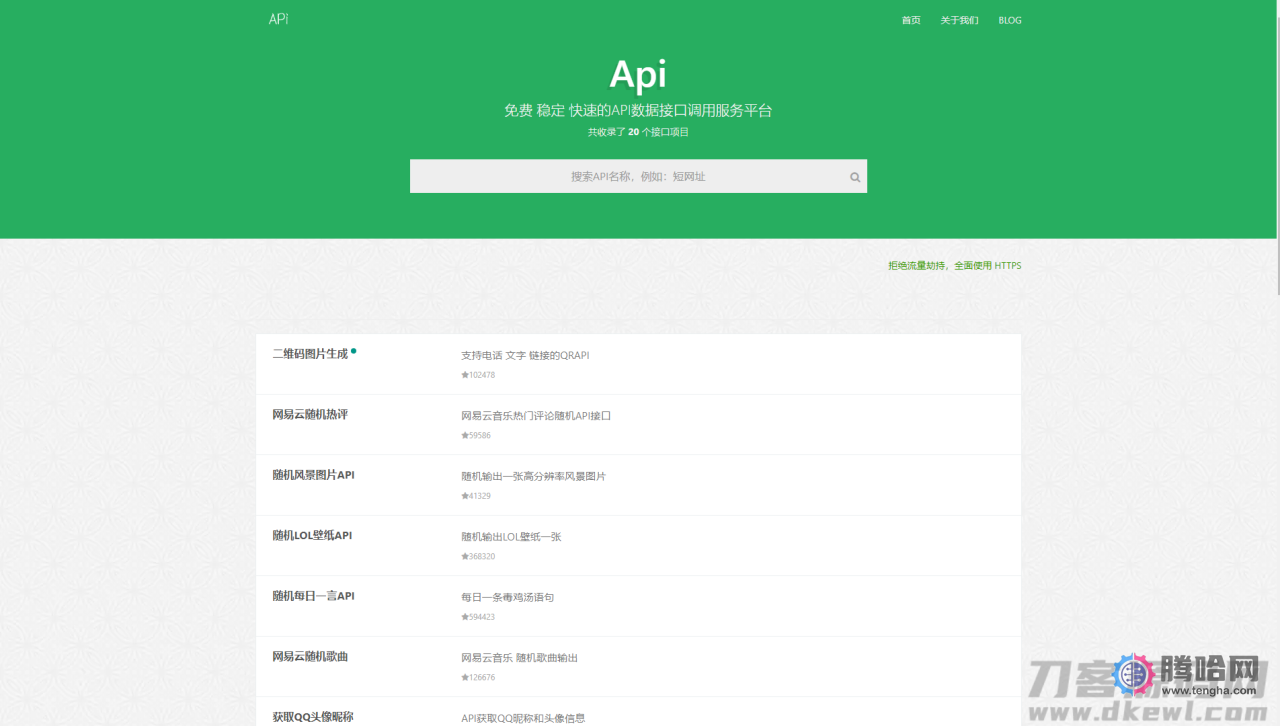
Task: Click star icon beside 59586
Action: 464,436
